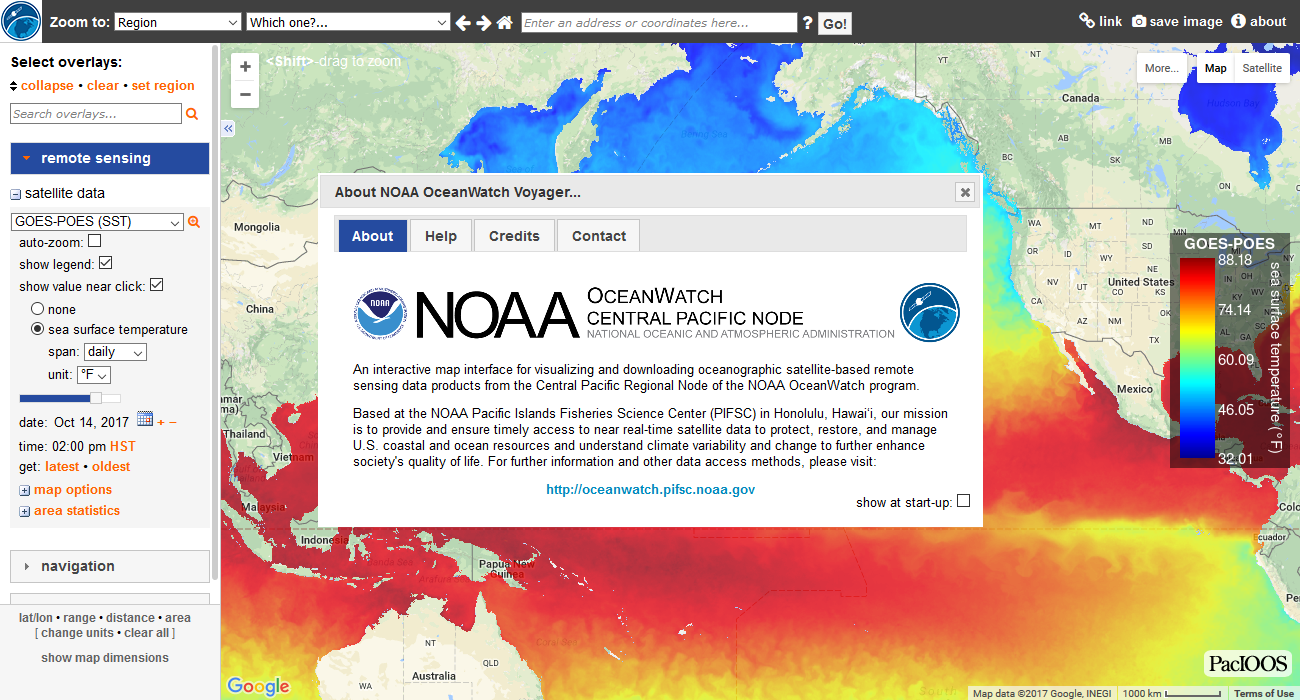Select the sea surface temperature radio button
1300x700 pixels.
coord(38,329)
